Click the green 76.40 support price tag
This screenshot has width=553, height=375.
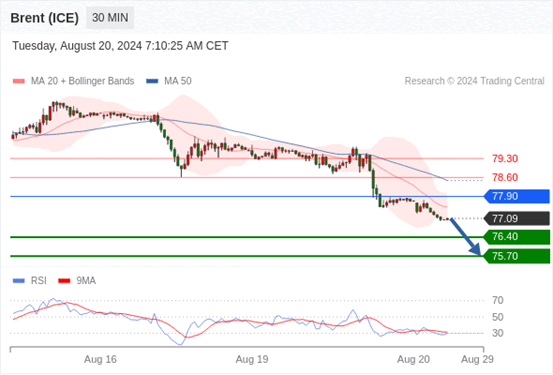517,237
